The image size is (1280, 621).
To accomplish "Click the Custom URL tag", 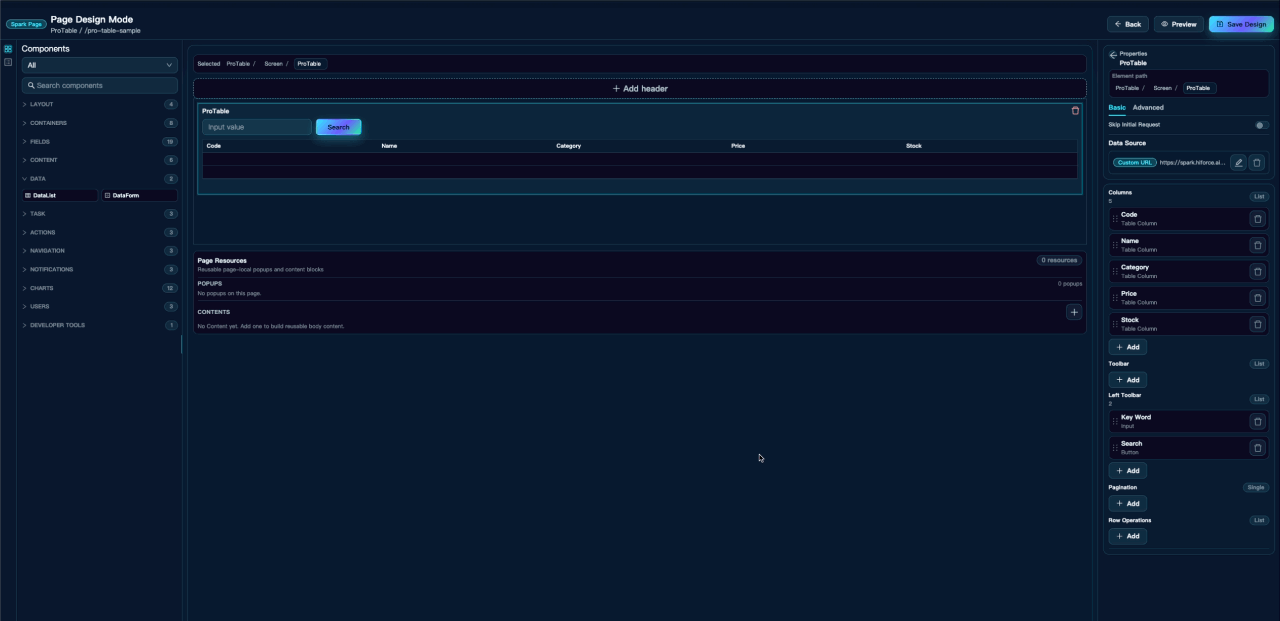I will tap(1135, 162).
